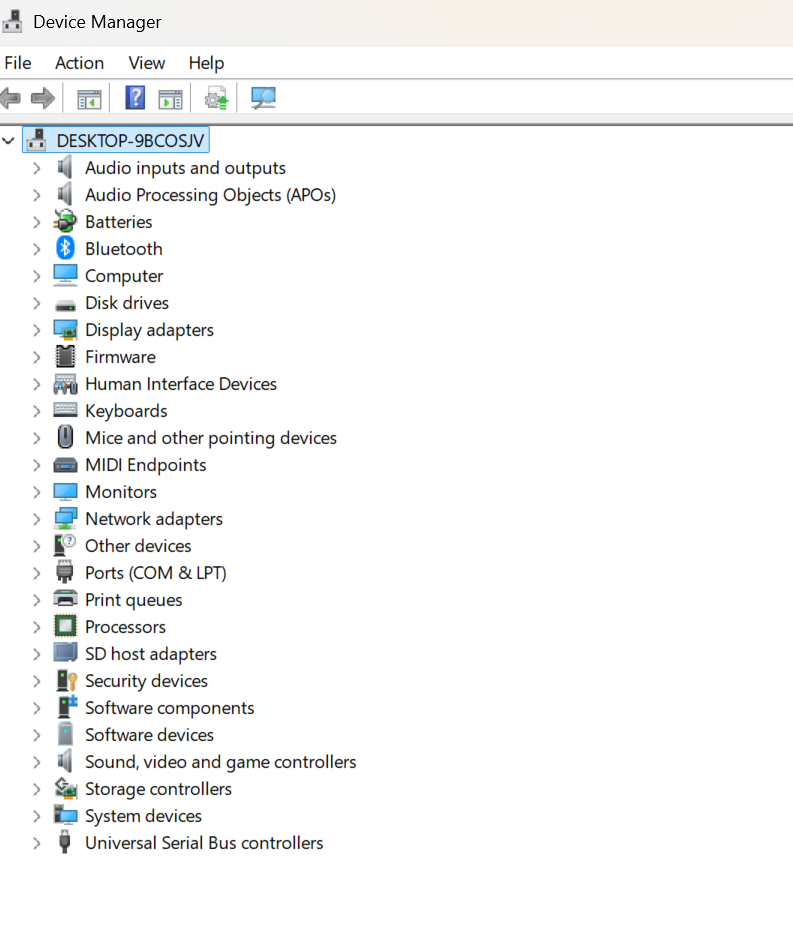The width and height of the screenshot is (793, 940).
Task: Expand the Bluetooth chevron
Action: tap(37, 249)
